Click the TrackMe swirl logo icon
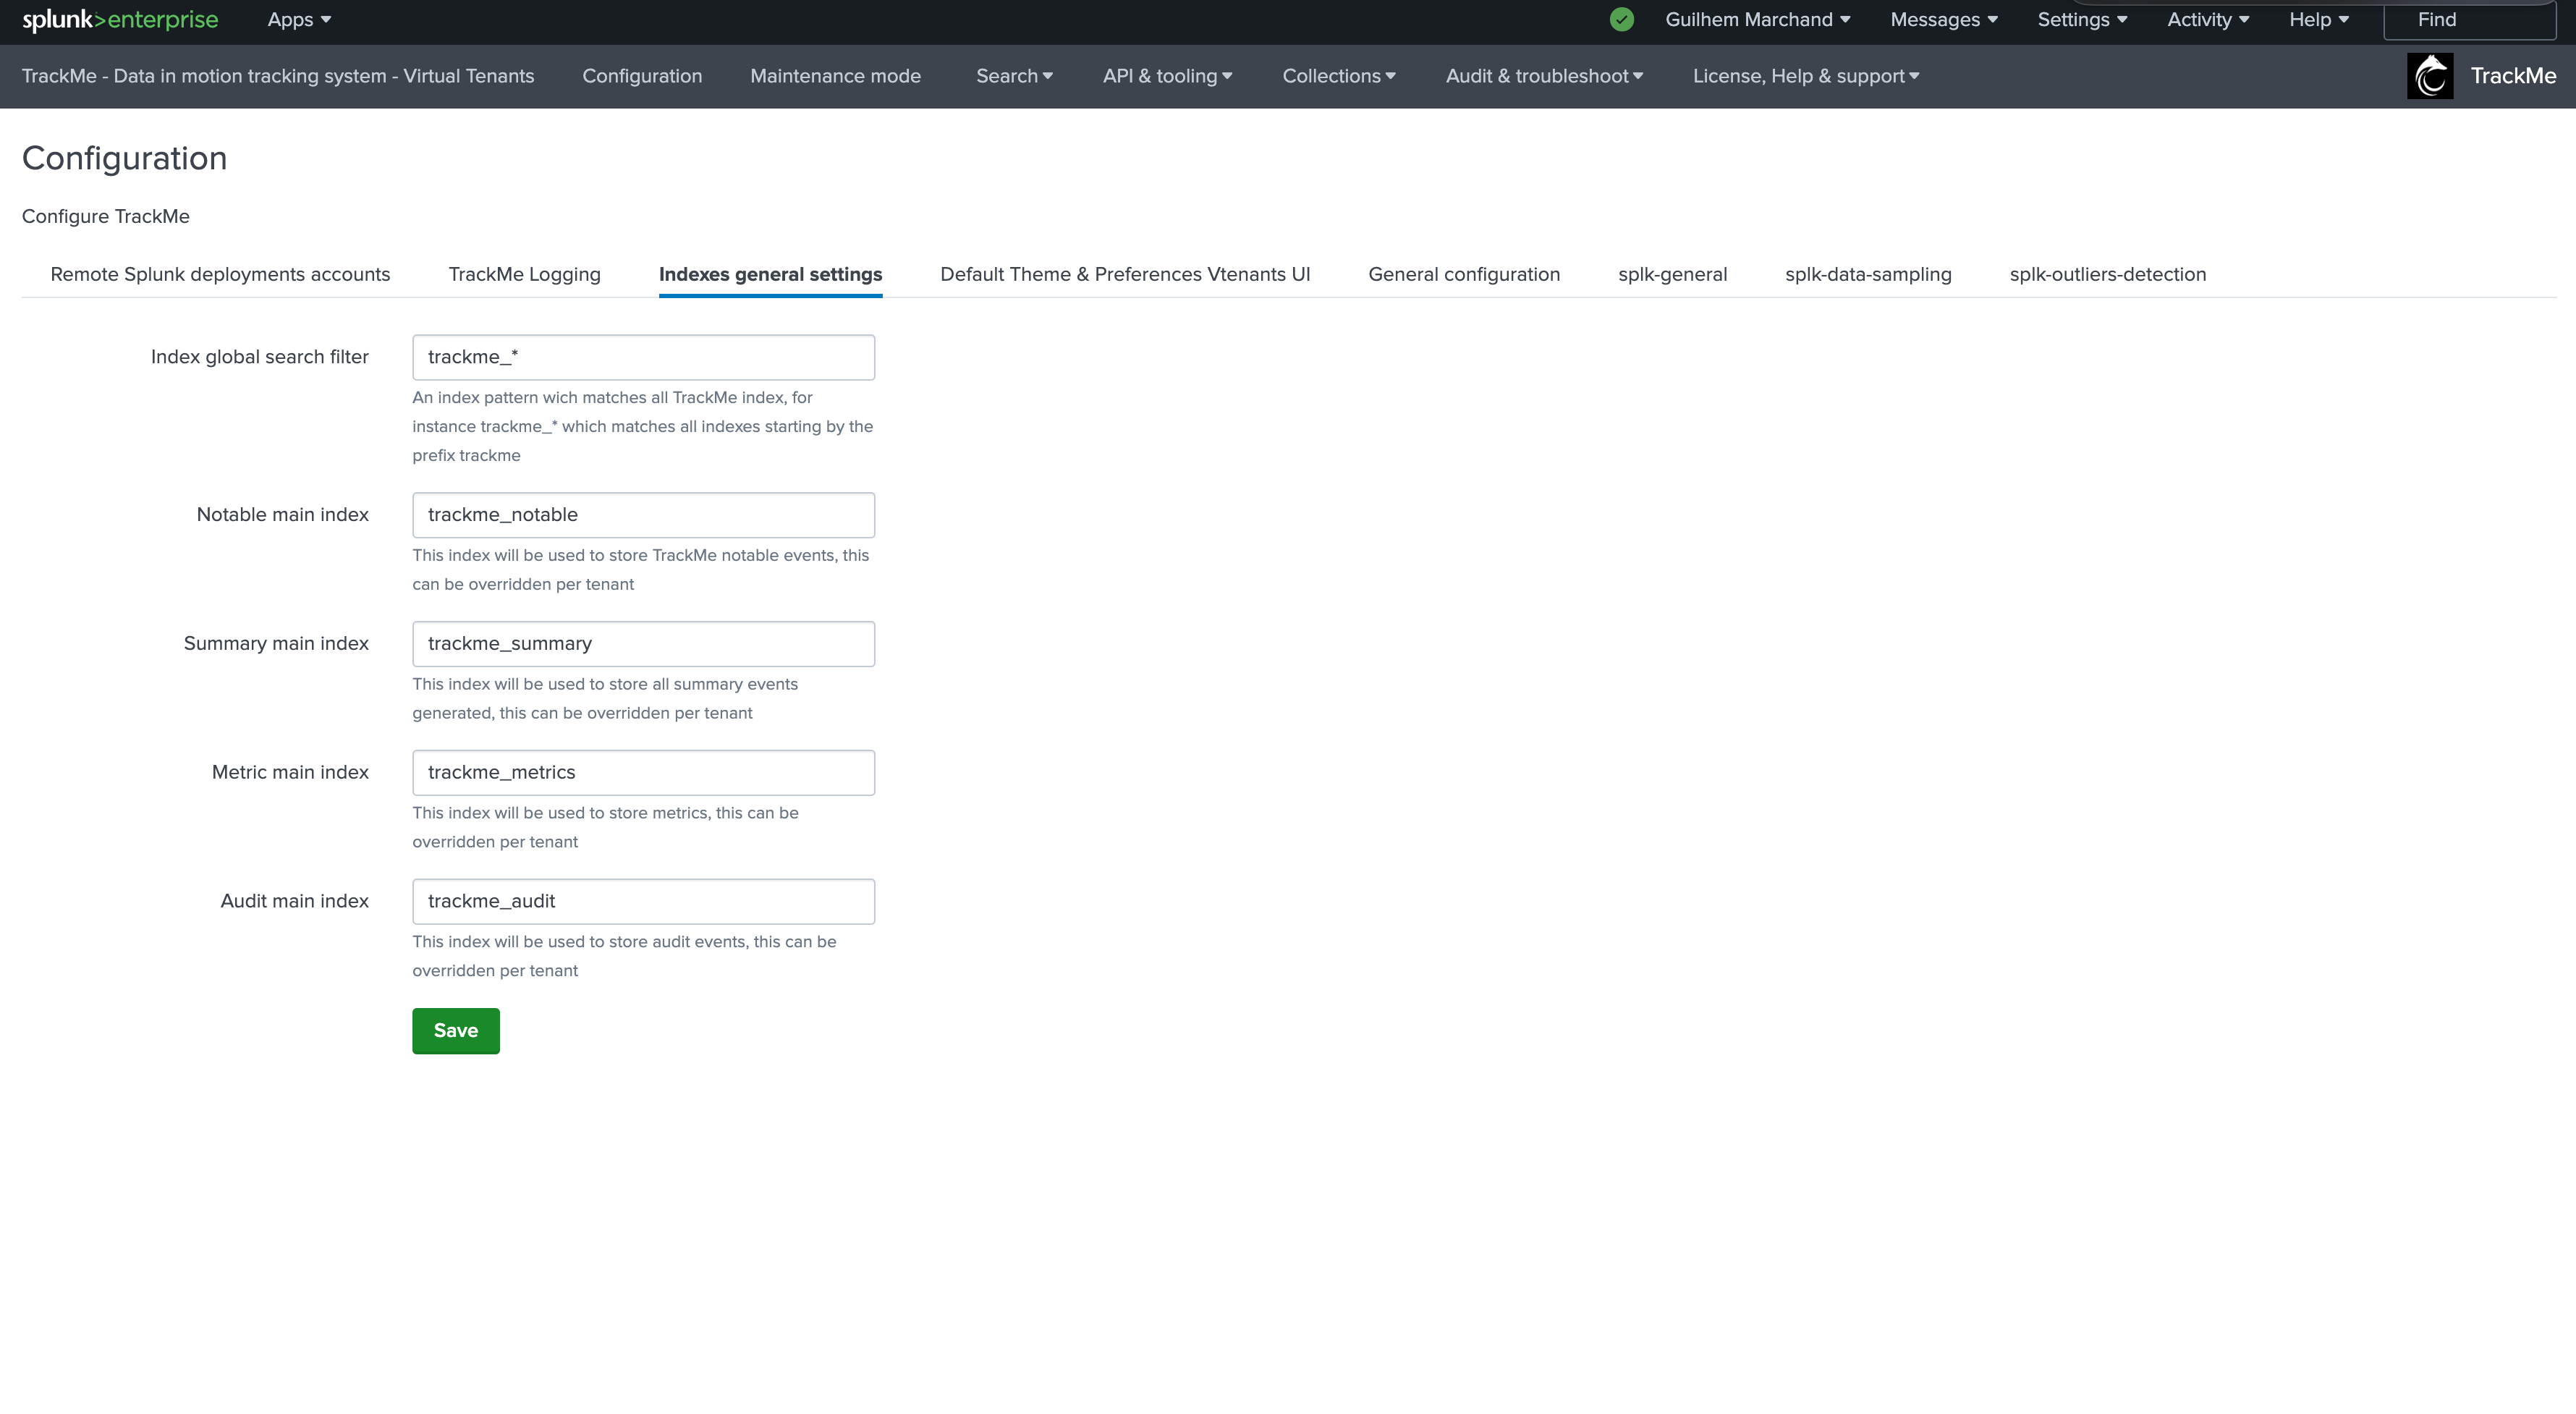This screenshot has height=1414, width=2576. [2430, 76]
